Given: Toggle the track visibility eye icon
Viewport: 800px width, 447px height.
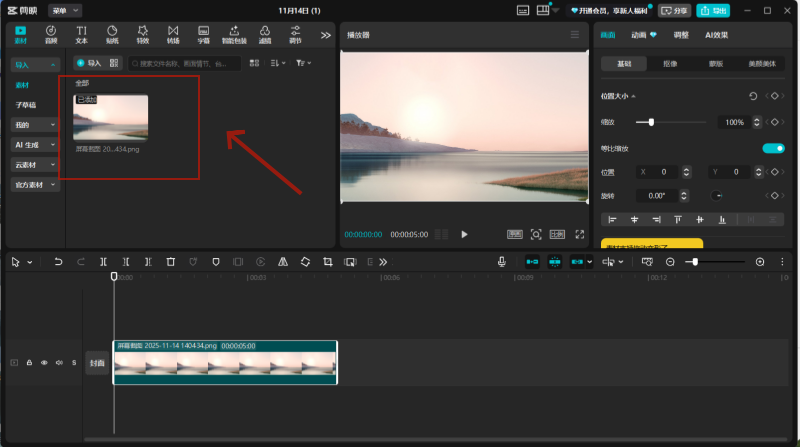Looking at the screenshot, I should point(44,363).
